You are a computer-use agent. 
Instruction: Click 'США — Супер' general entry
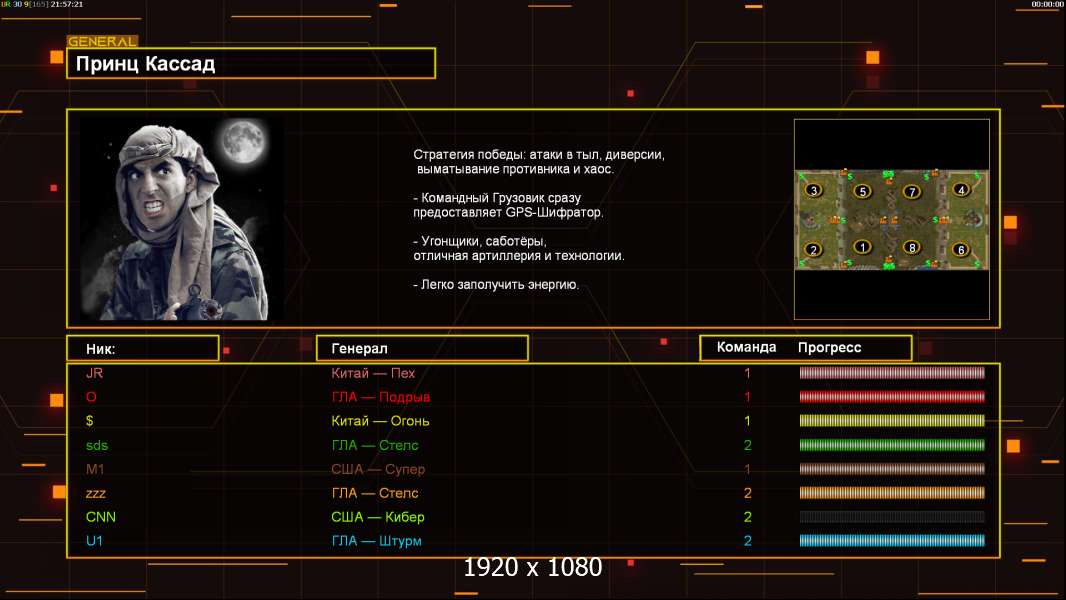[x=377, y=469]
